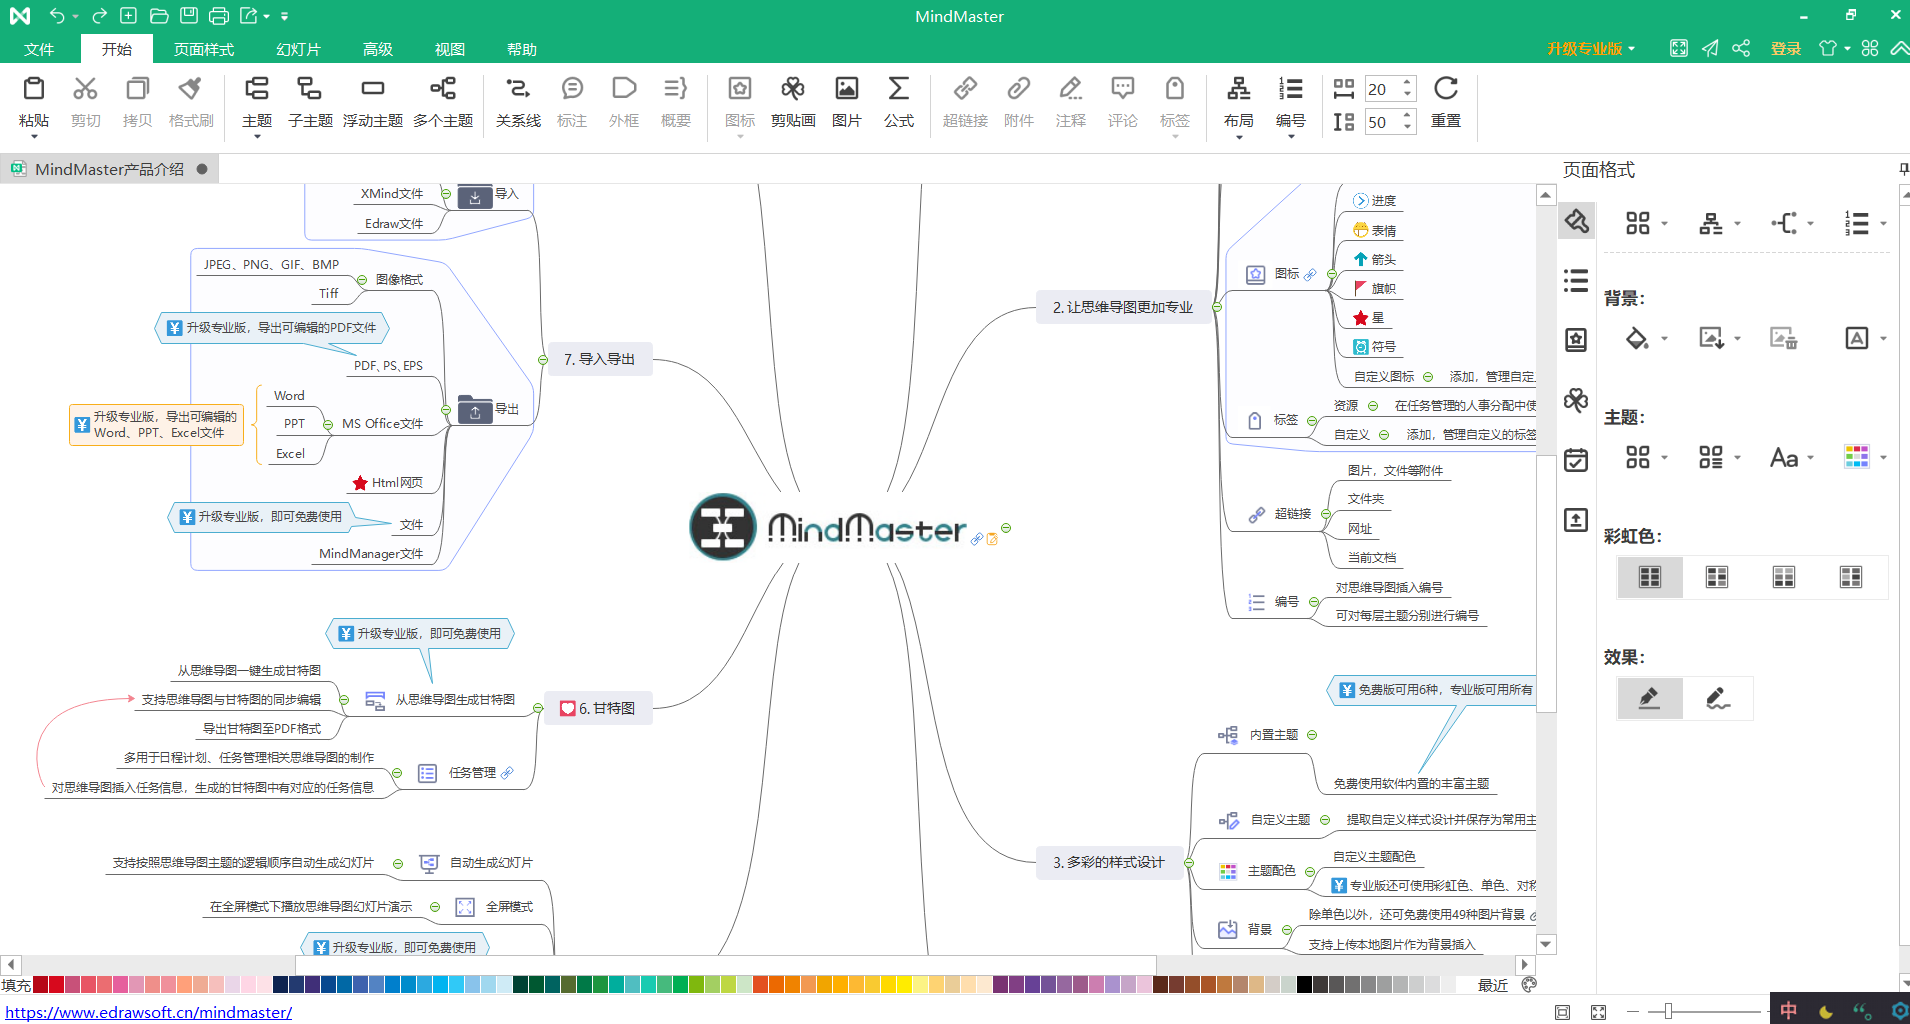This screenshot has height=1024, width=1910.
Task: Expand the theme color palette dropdown
Action: 1883,458
